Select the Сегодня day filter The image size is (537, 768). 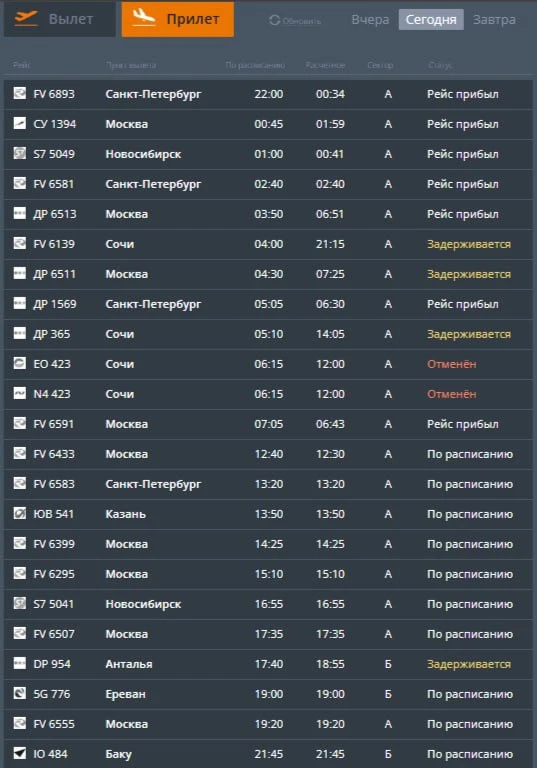(x=431, y=20)
